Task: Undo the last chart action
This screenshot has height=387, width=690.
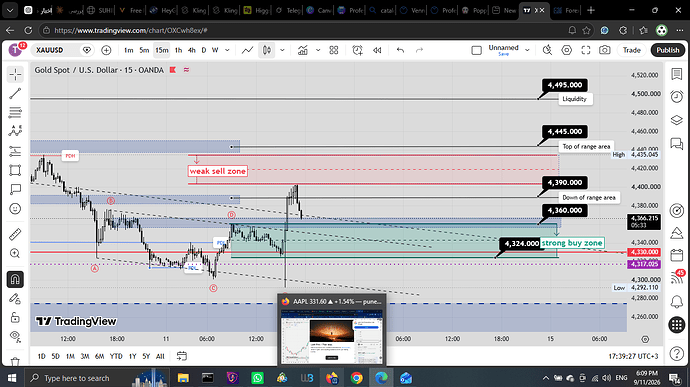Action: point(400,50)
